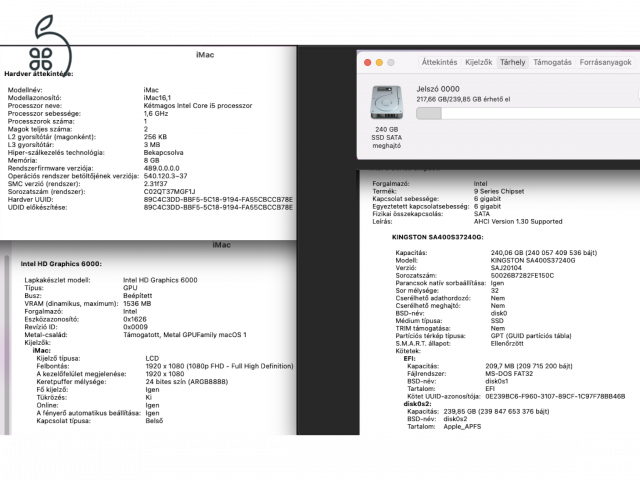Switch to the Kijelzők tab

(x=478, y=62)
